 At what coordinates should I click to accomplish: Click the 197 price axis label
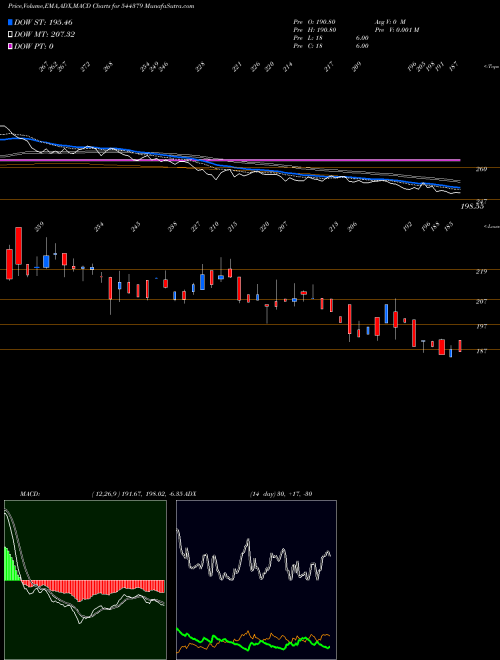click(481, 326)
